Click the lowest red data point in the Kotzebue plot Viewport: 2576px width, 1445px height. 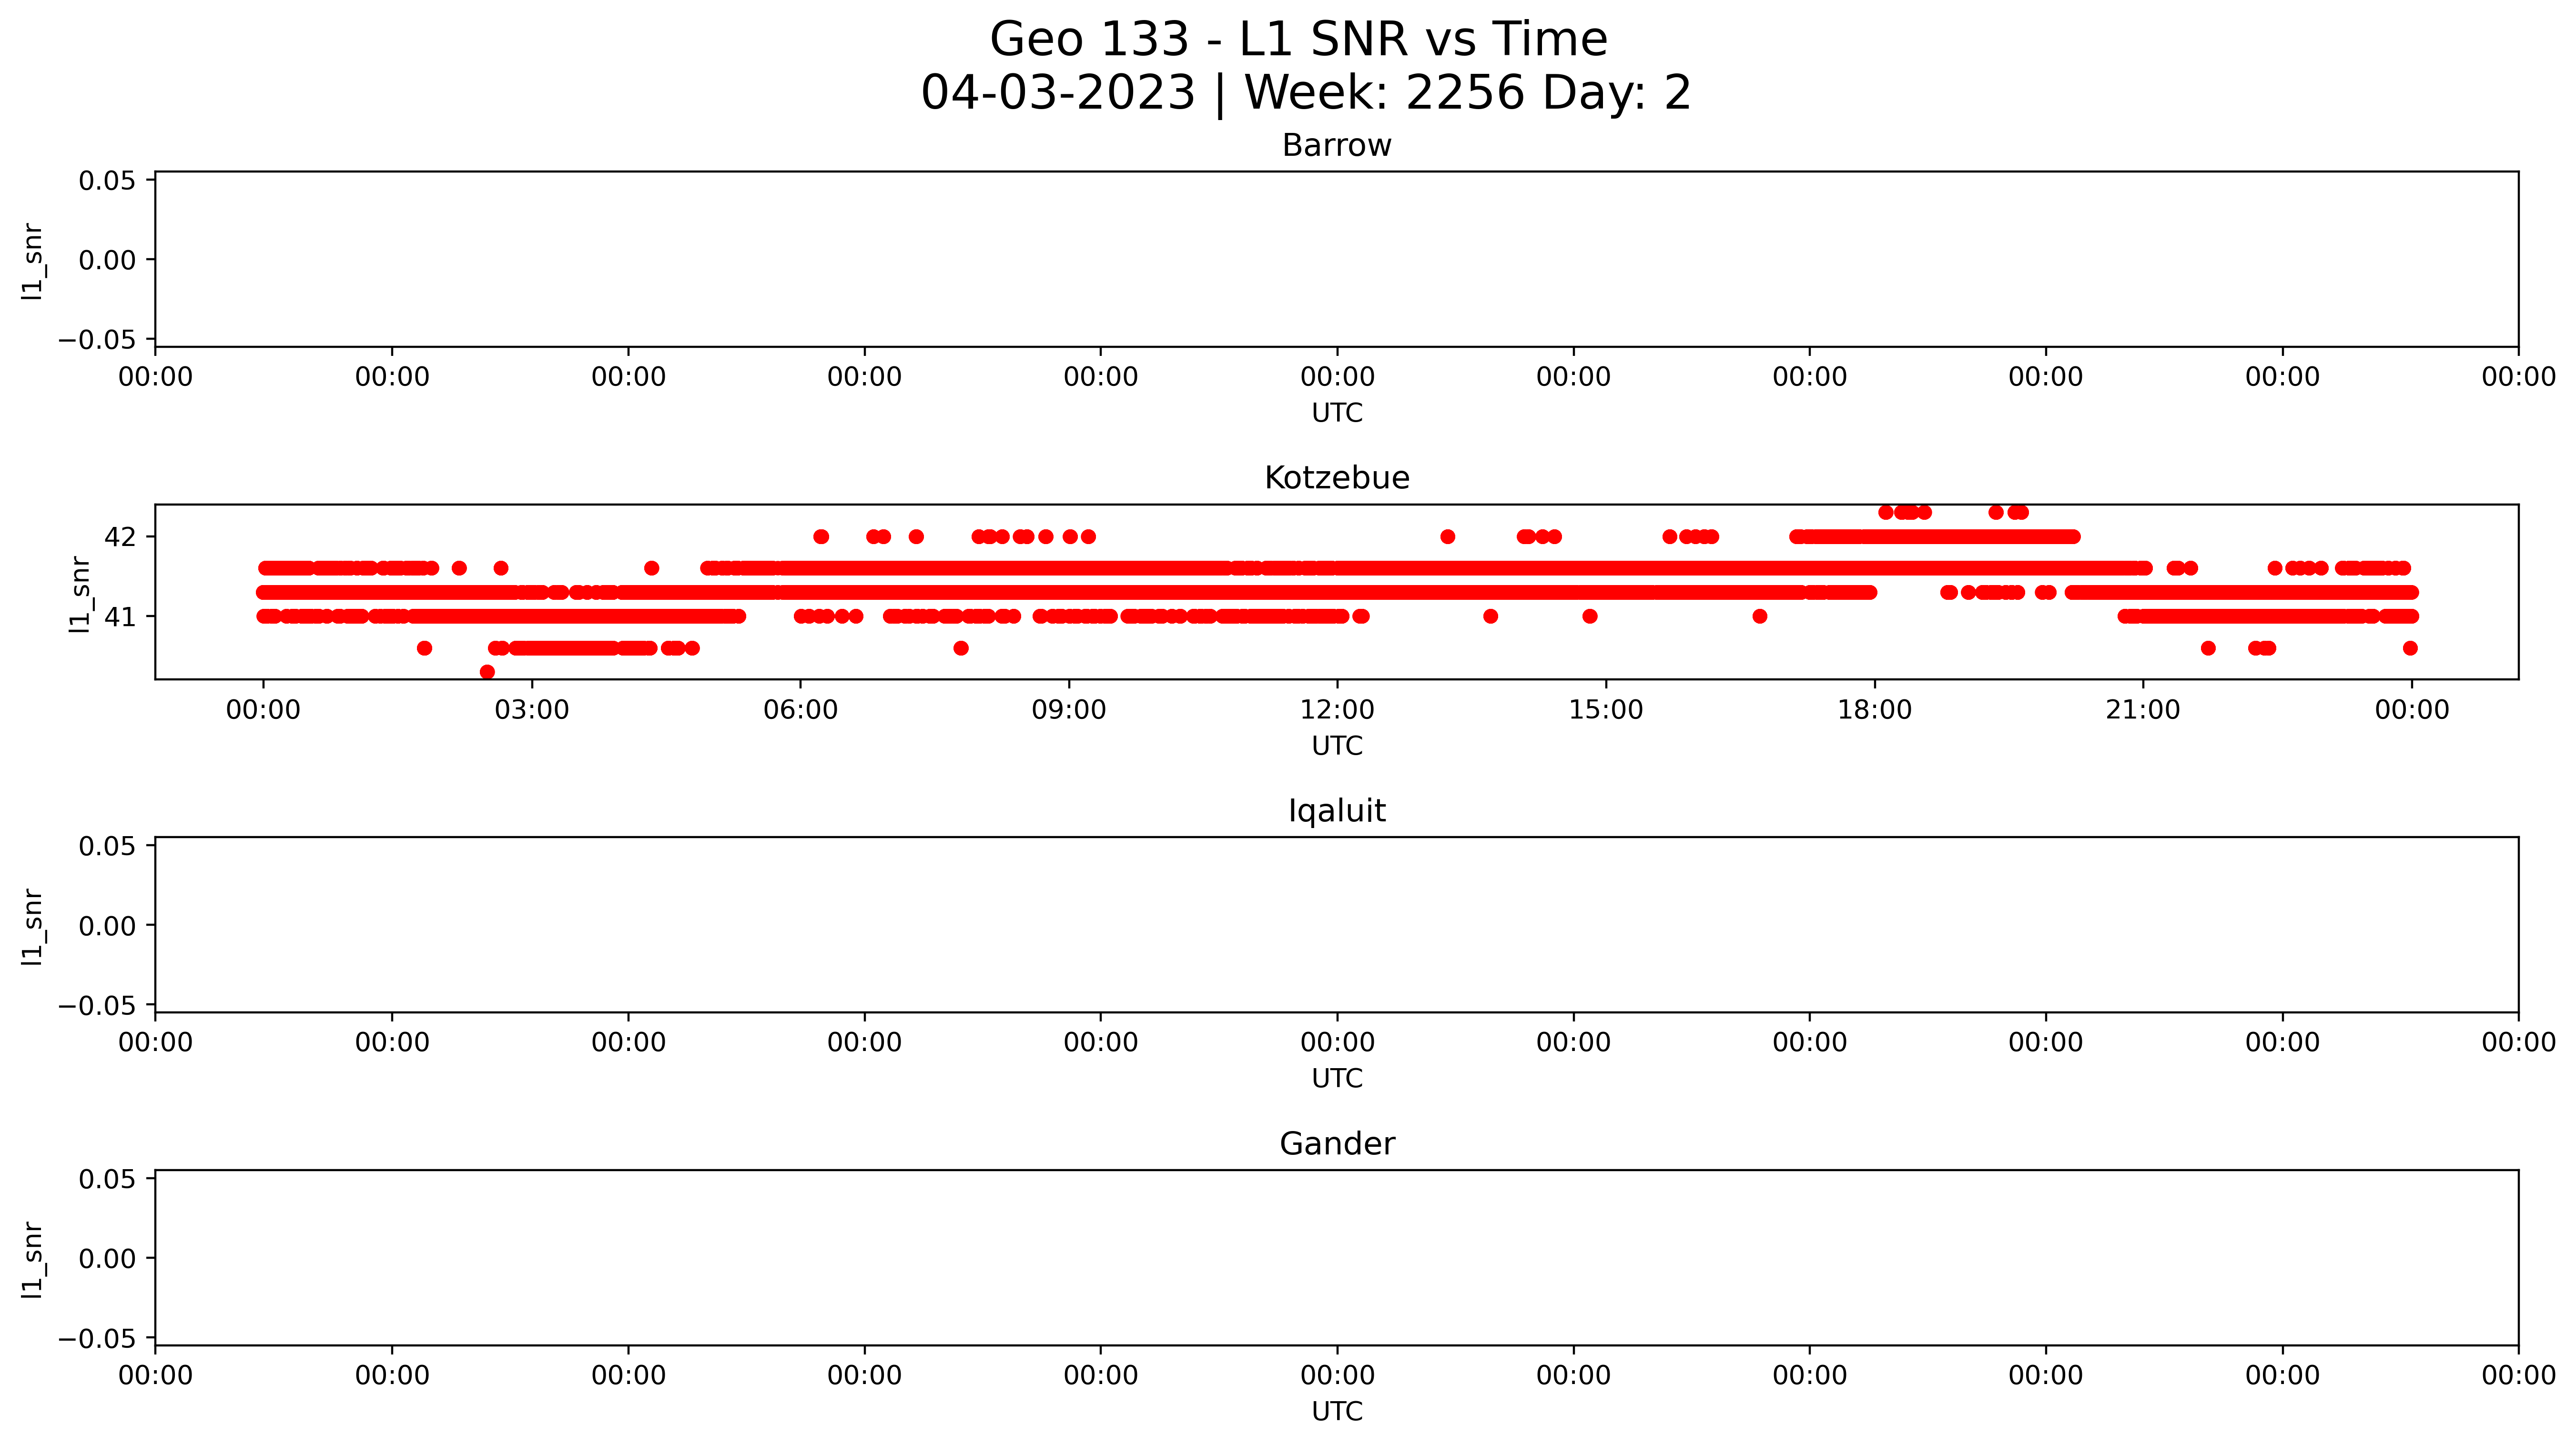487,672
